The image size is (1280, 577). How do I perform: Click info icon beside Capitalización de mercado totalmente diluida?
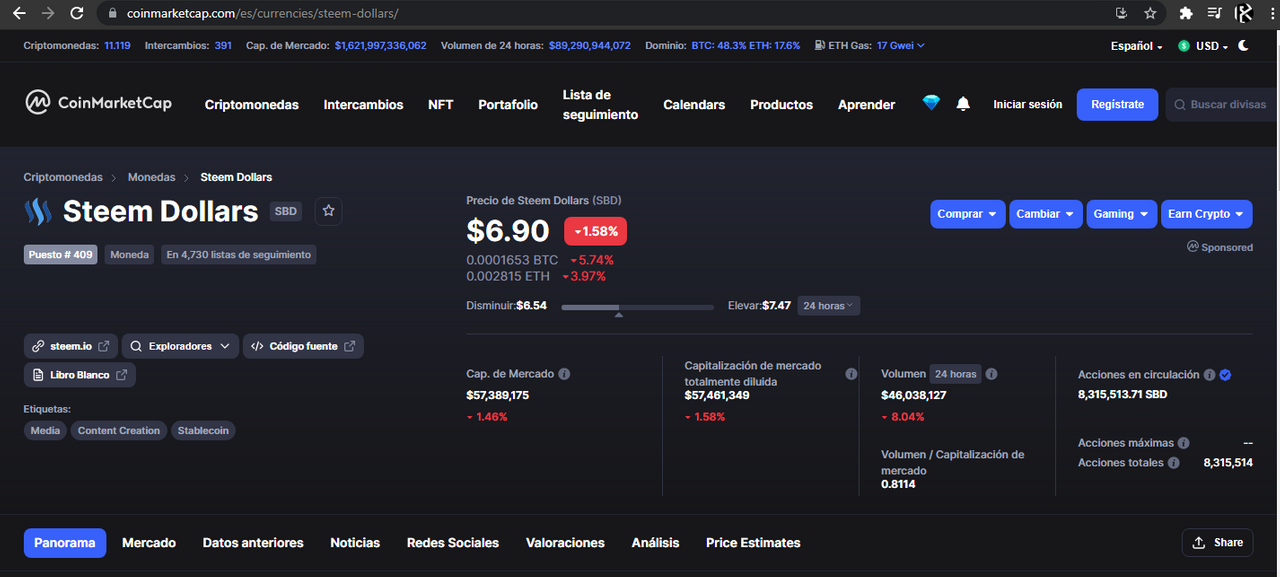coord(851,374)
